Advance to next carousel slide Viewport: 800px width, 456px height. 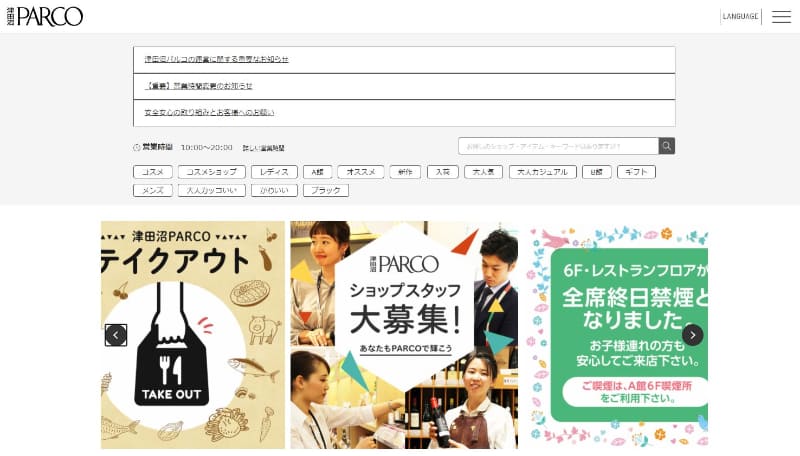pyautogui.click(x=692, y=335)
